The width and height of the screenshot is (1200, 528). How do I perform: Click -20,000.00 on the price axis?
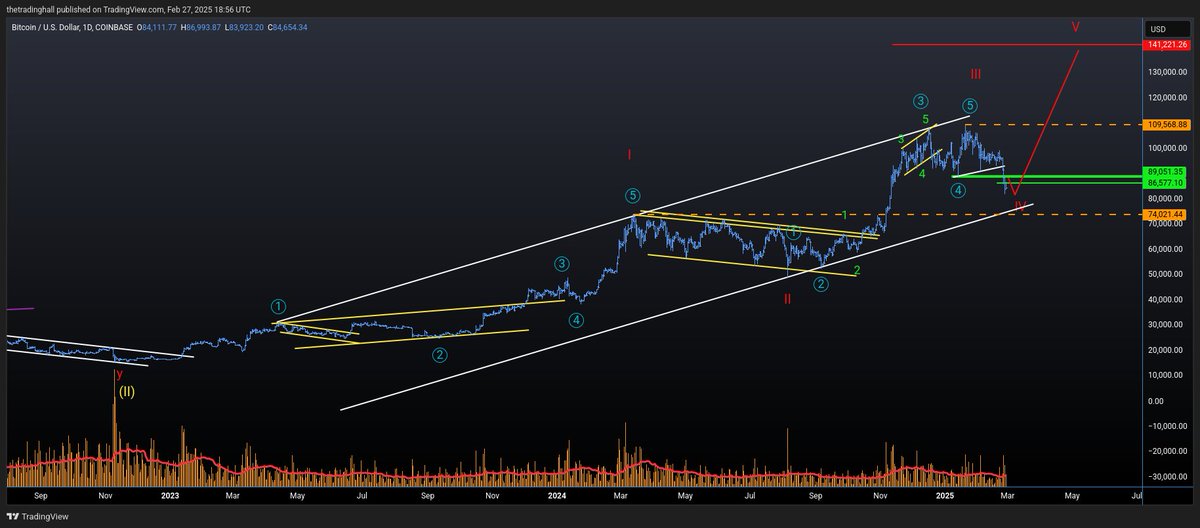(x=1168, y=451)
